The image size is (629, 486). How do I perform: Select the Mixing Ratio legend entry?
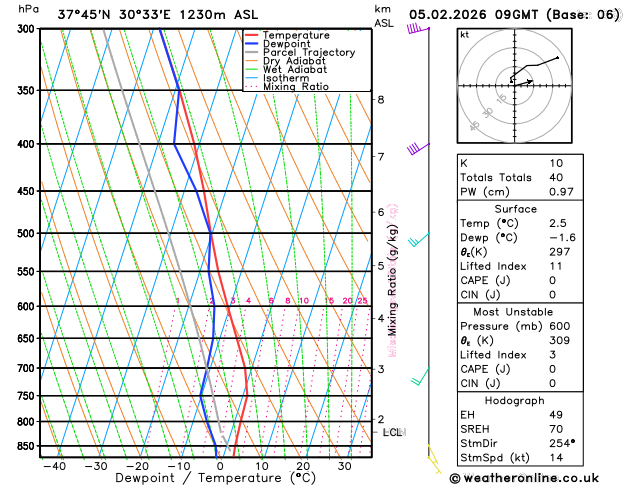click(296, 87)
